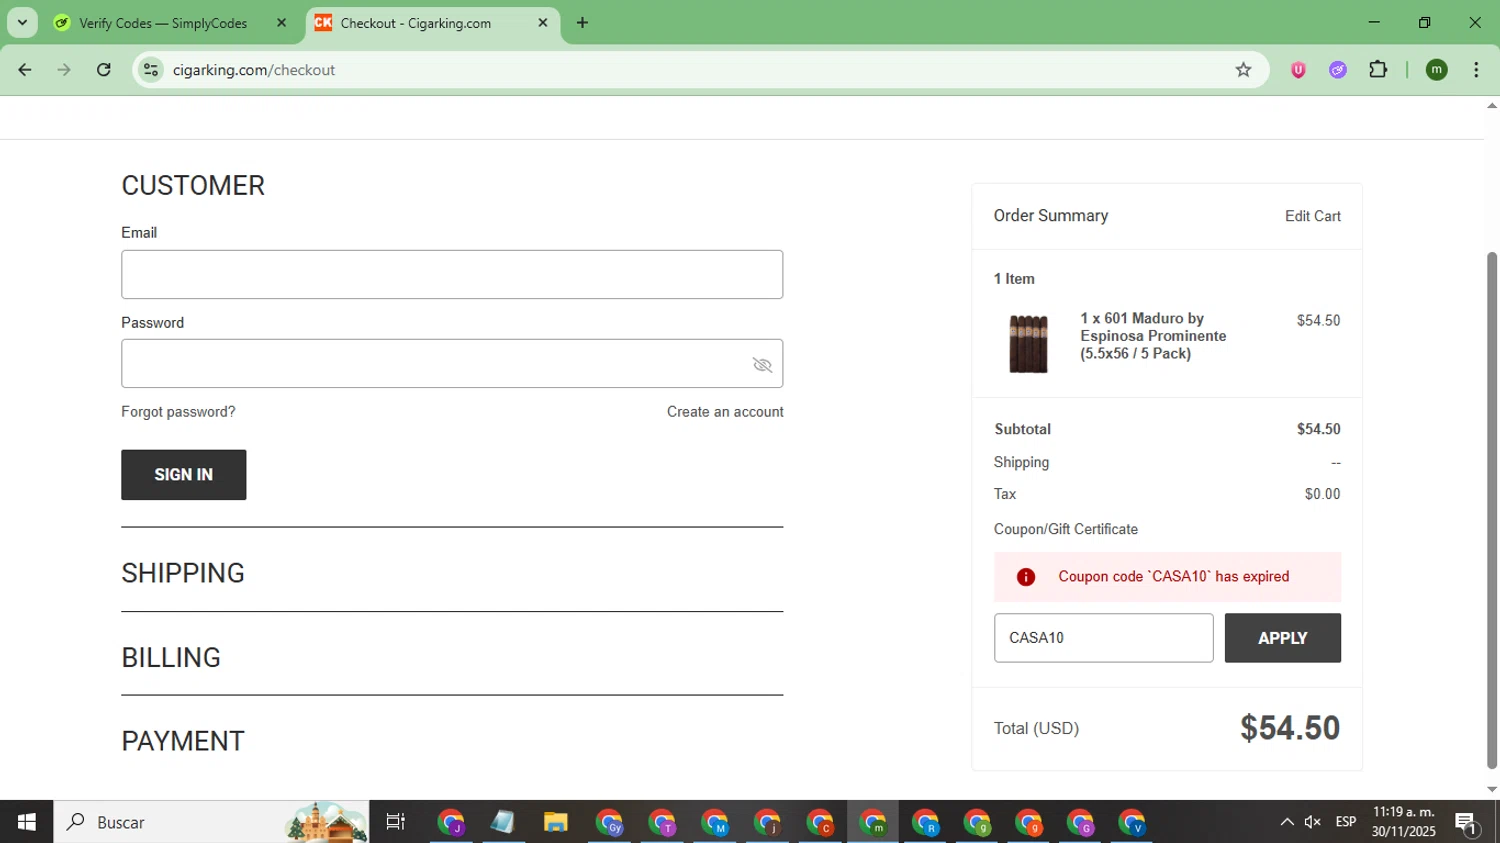This screenshot has height=843, width=1500.
Task: Close the Checkout Cigarking tab
Action: [543, 23]
